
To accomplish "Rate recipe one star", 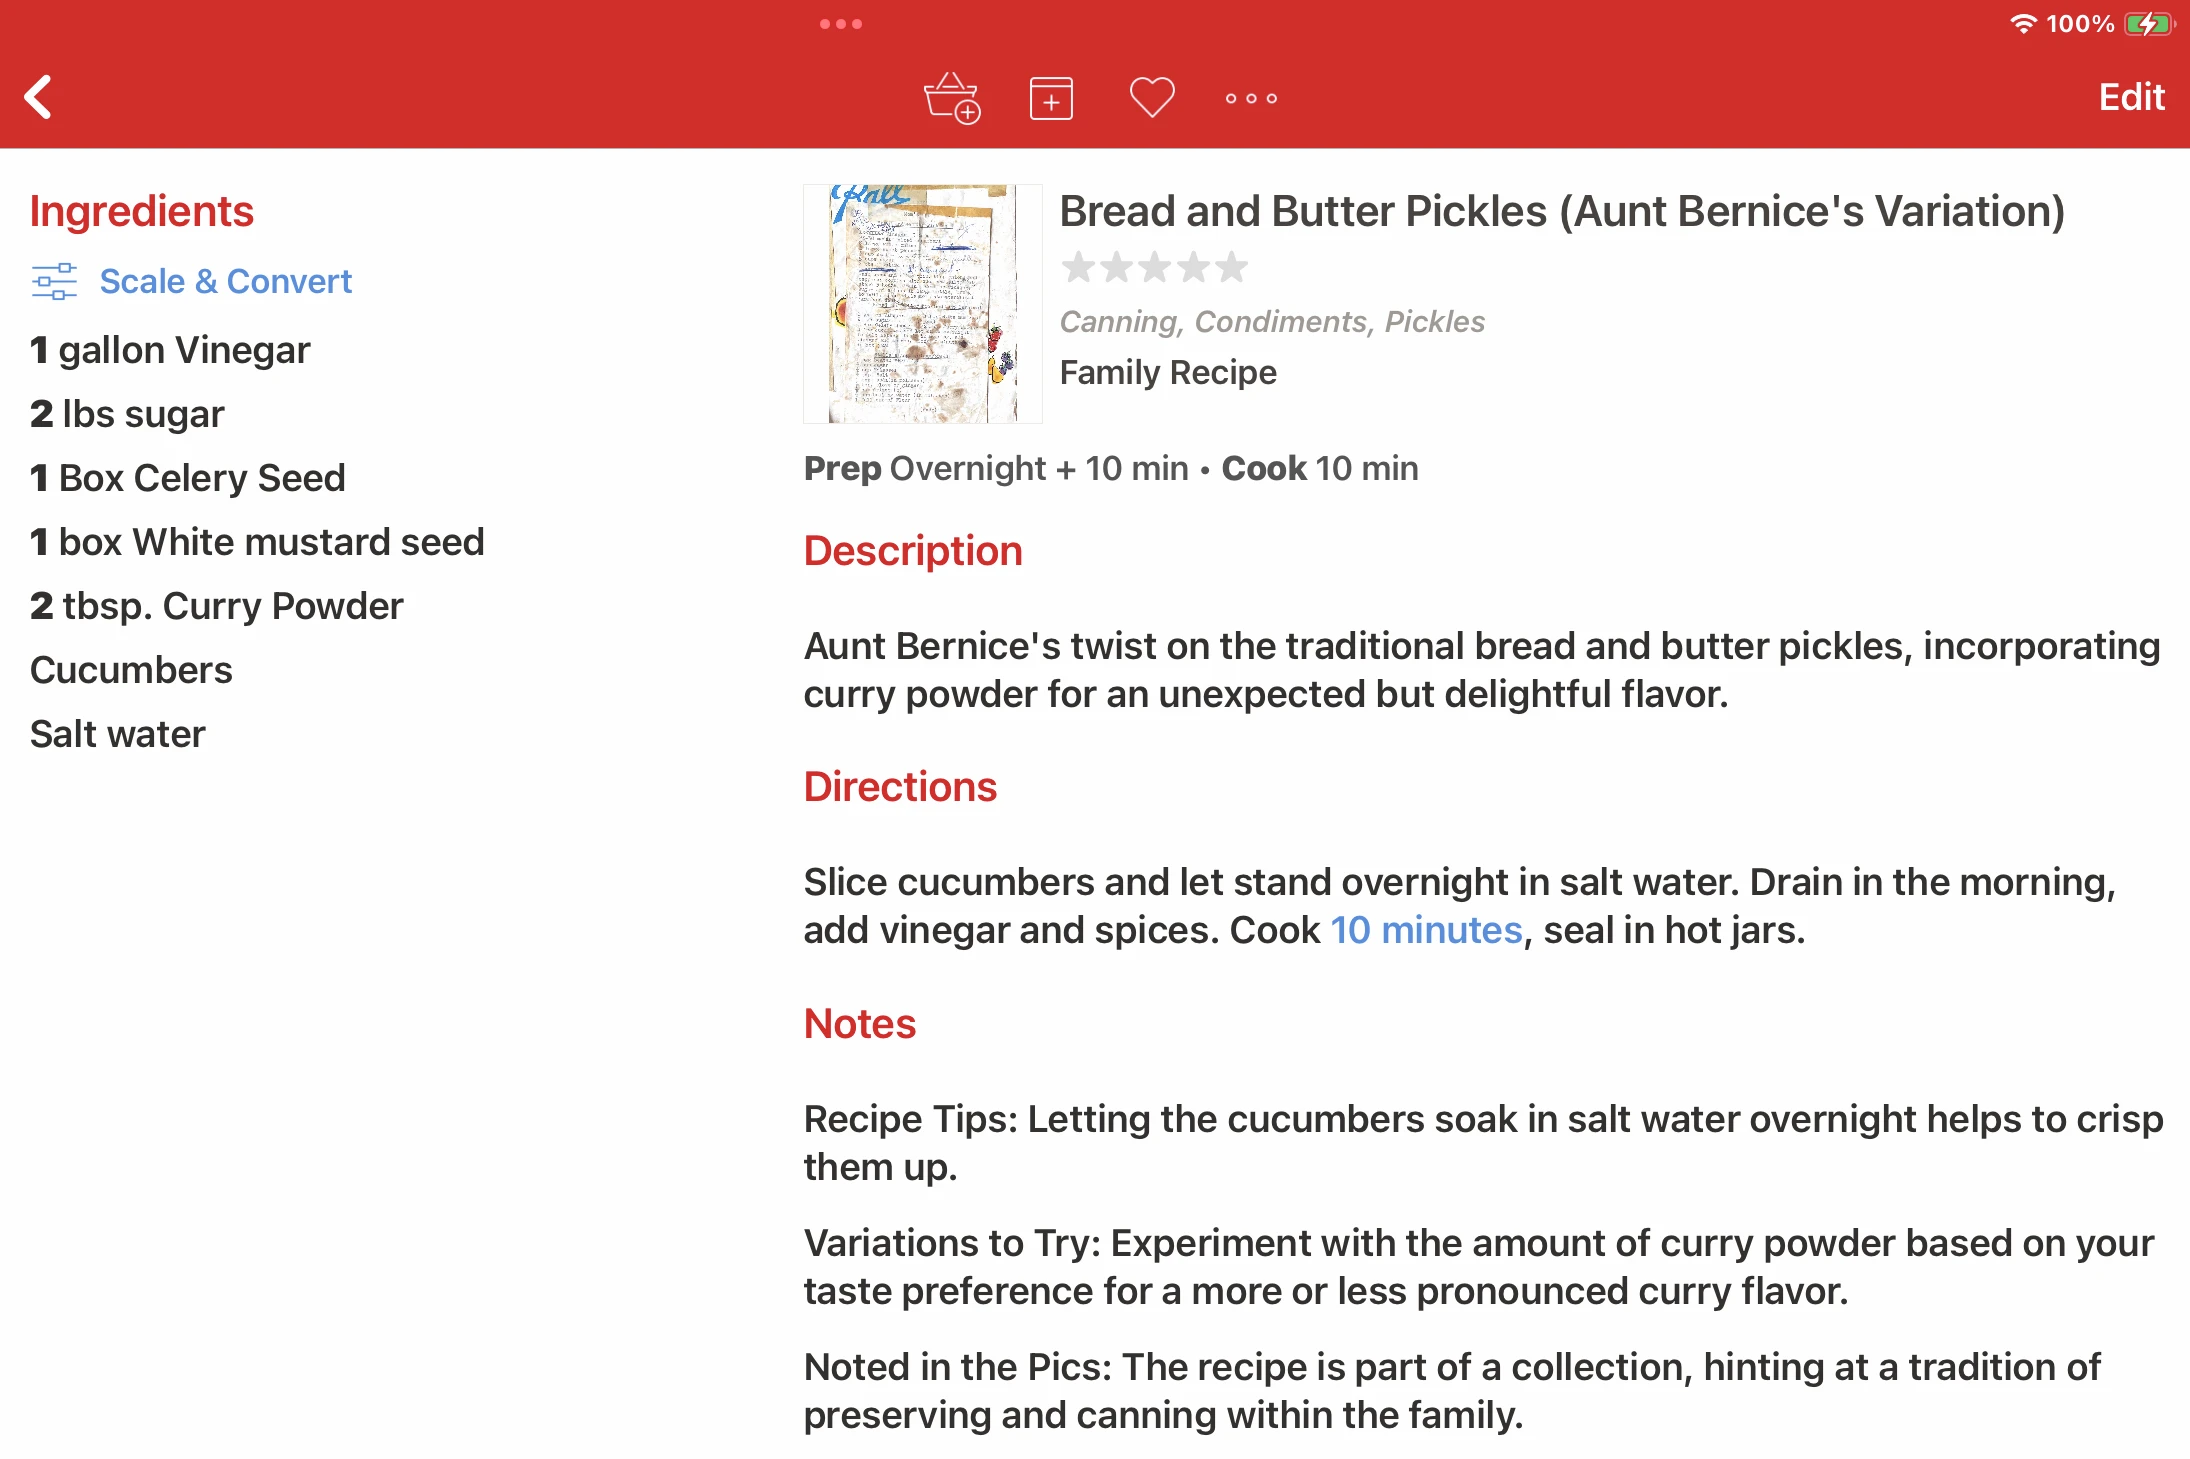I will coord(1078,267).
